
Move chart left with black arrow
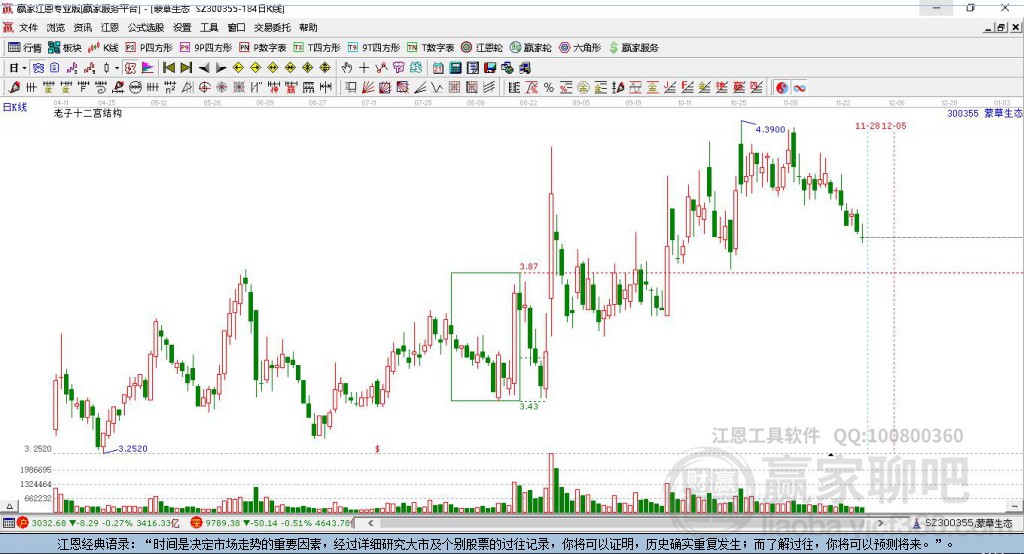pyautogui.click(x=204, y=68)
